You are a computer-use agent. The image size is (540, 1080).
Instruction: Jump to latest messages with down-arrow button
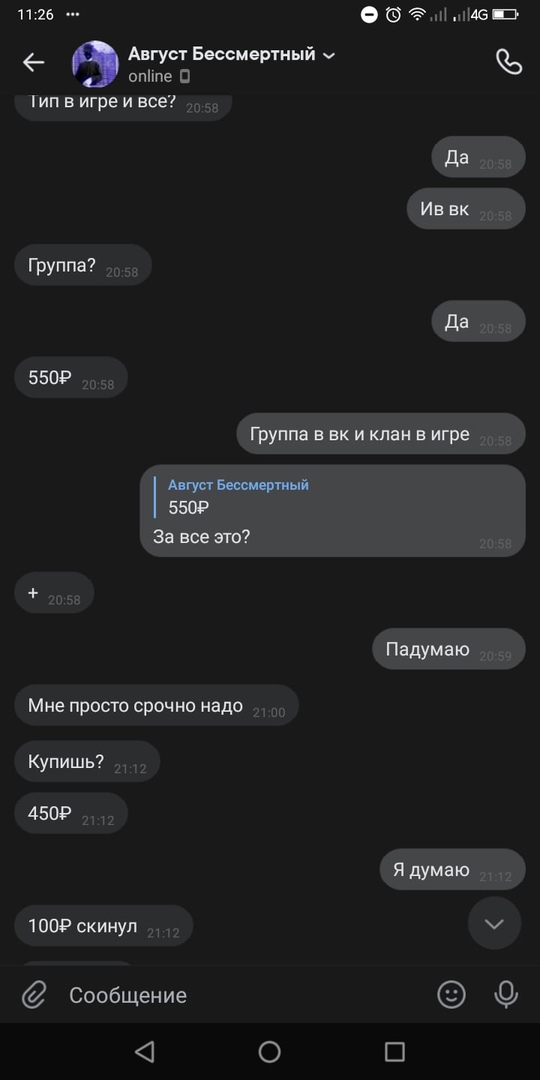495,924
